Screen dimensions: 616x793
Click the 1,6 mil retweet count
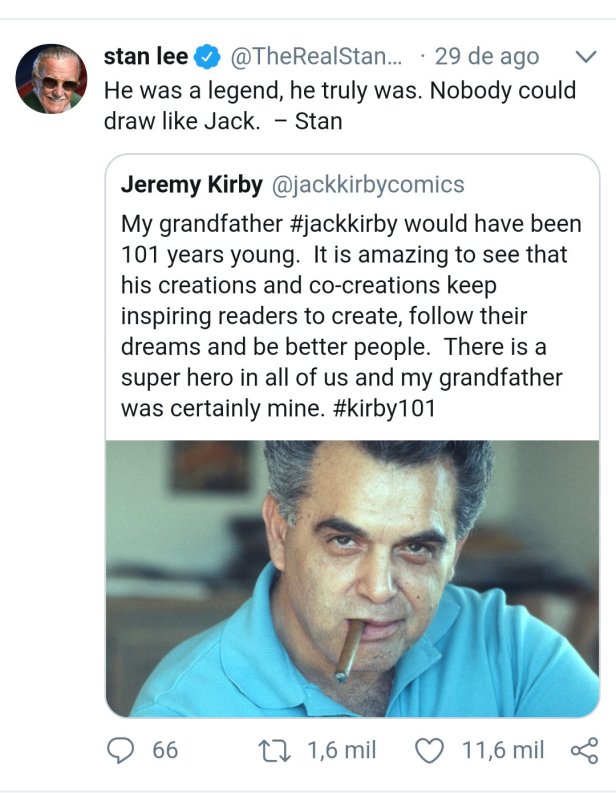[342, 750]
